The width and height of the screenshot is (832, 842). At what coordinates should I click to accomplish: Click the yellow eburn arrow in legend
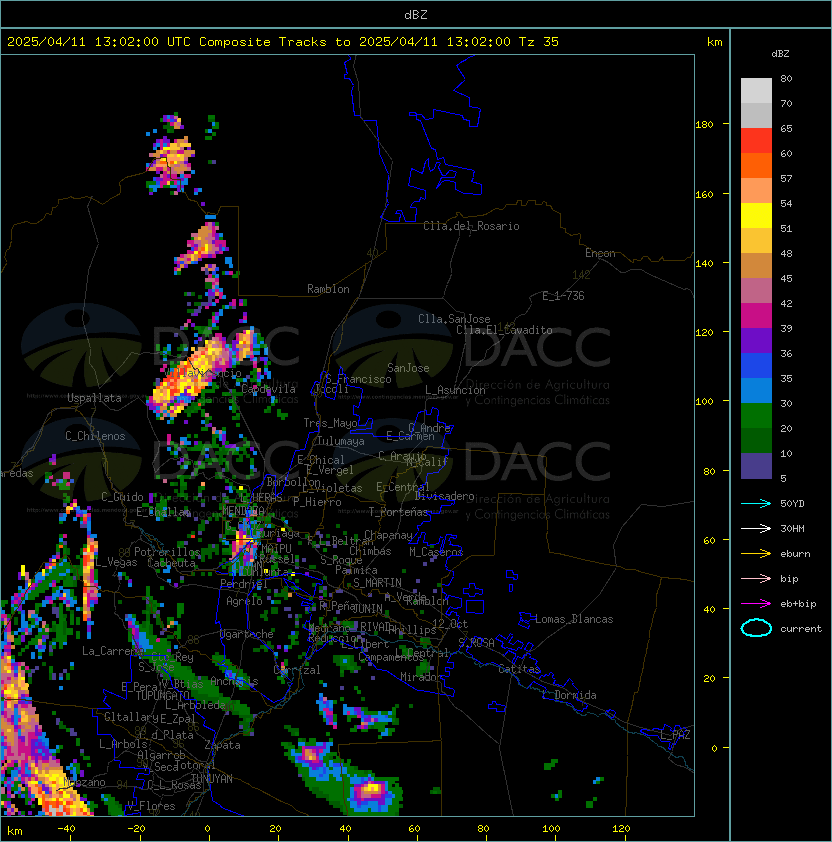[x=756, y=553]
